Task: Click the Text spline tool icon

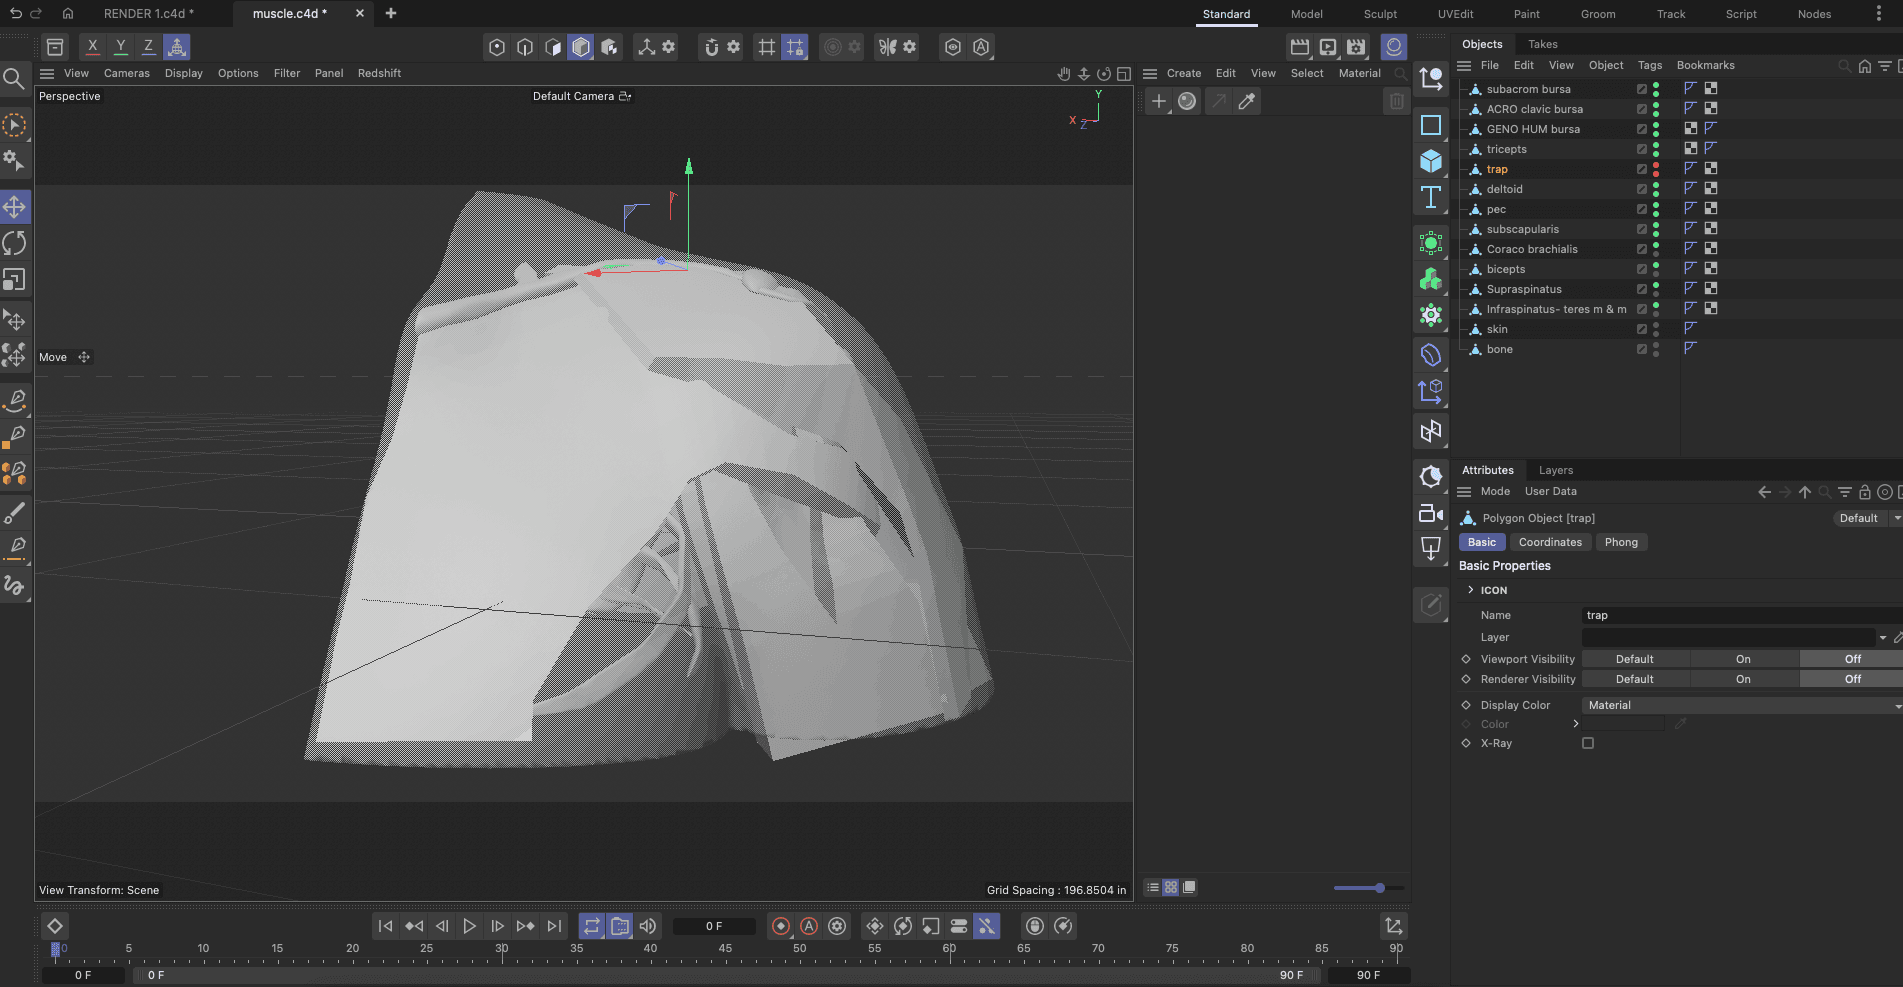Action: point(1431,198)
